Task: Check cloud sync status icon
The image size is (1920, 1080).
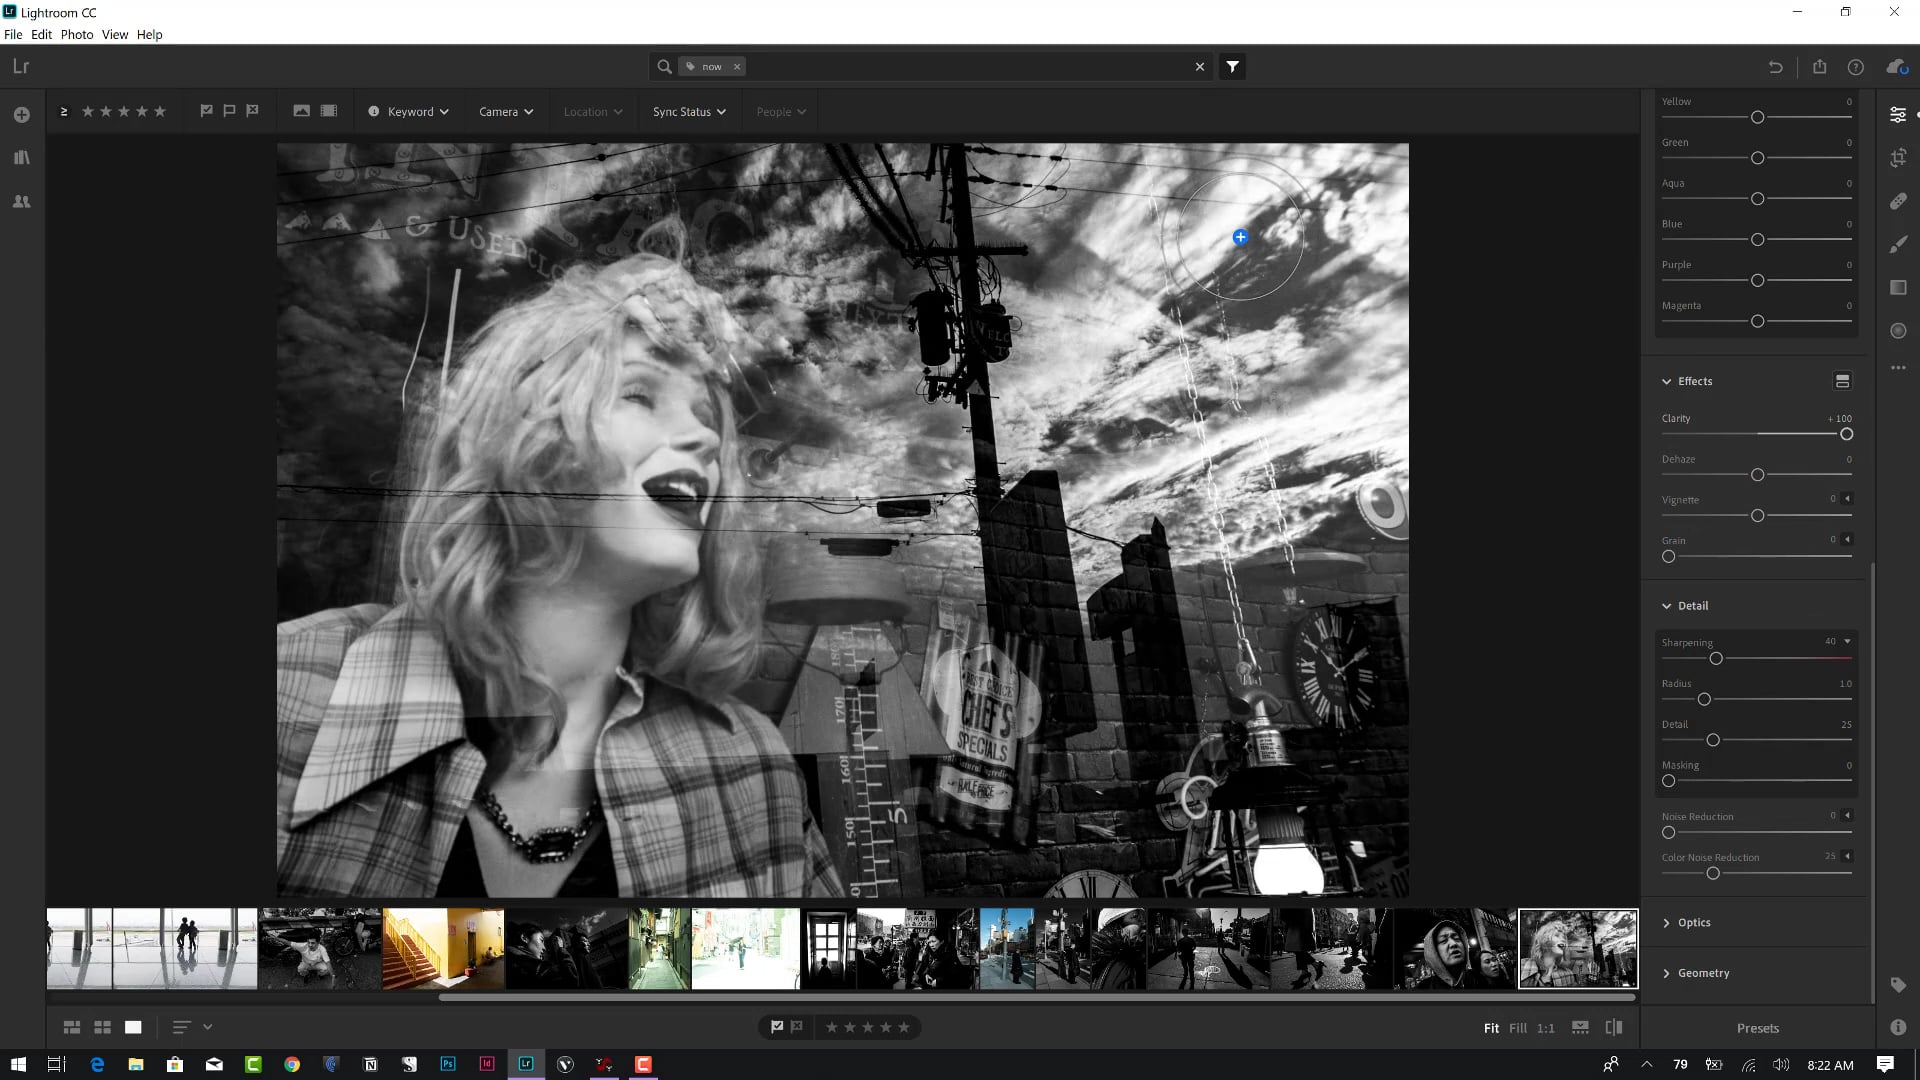Action: (1897, 67)
